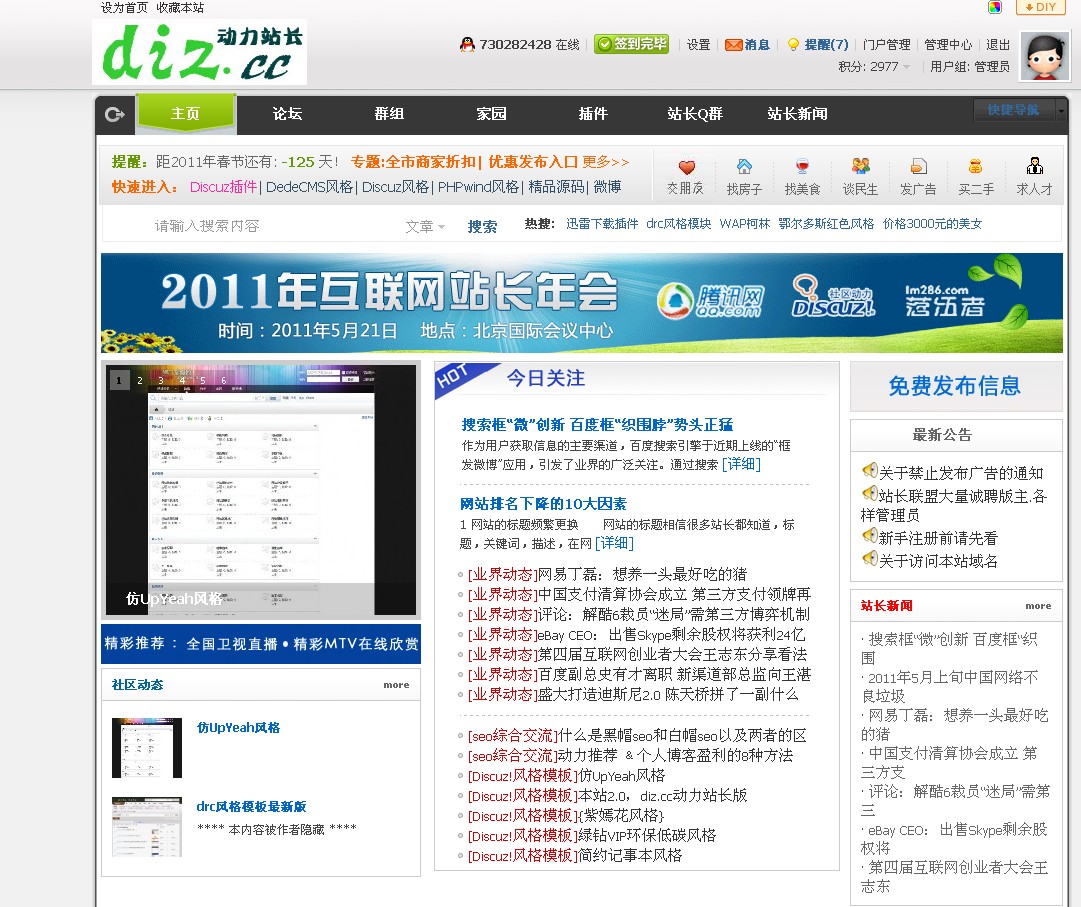This screenshot has width=1081, height=907.
Task: Click 退出 to log out
Action: tap(998, 45)
